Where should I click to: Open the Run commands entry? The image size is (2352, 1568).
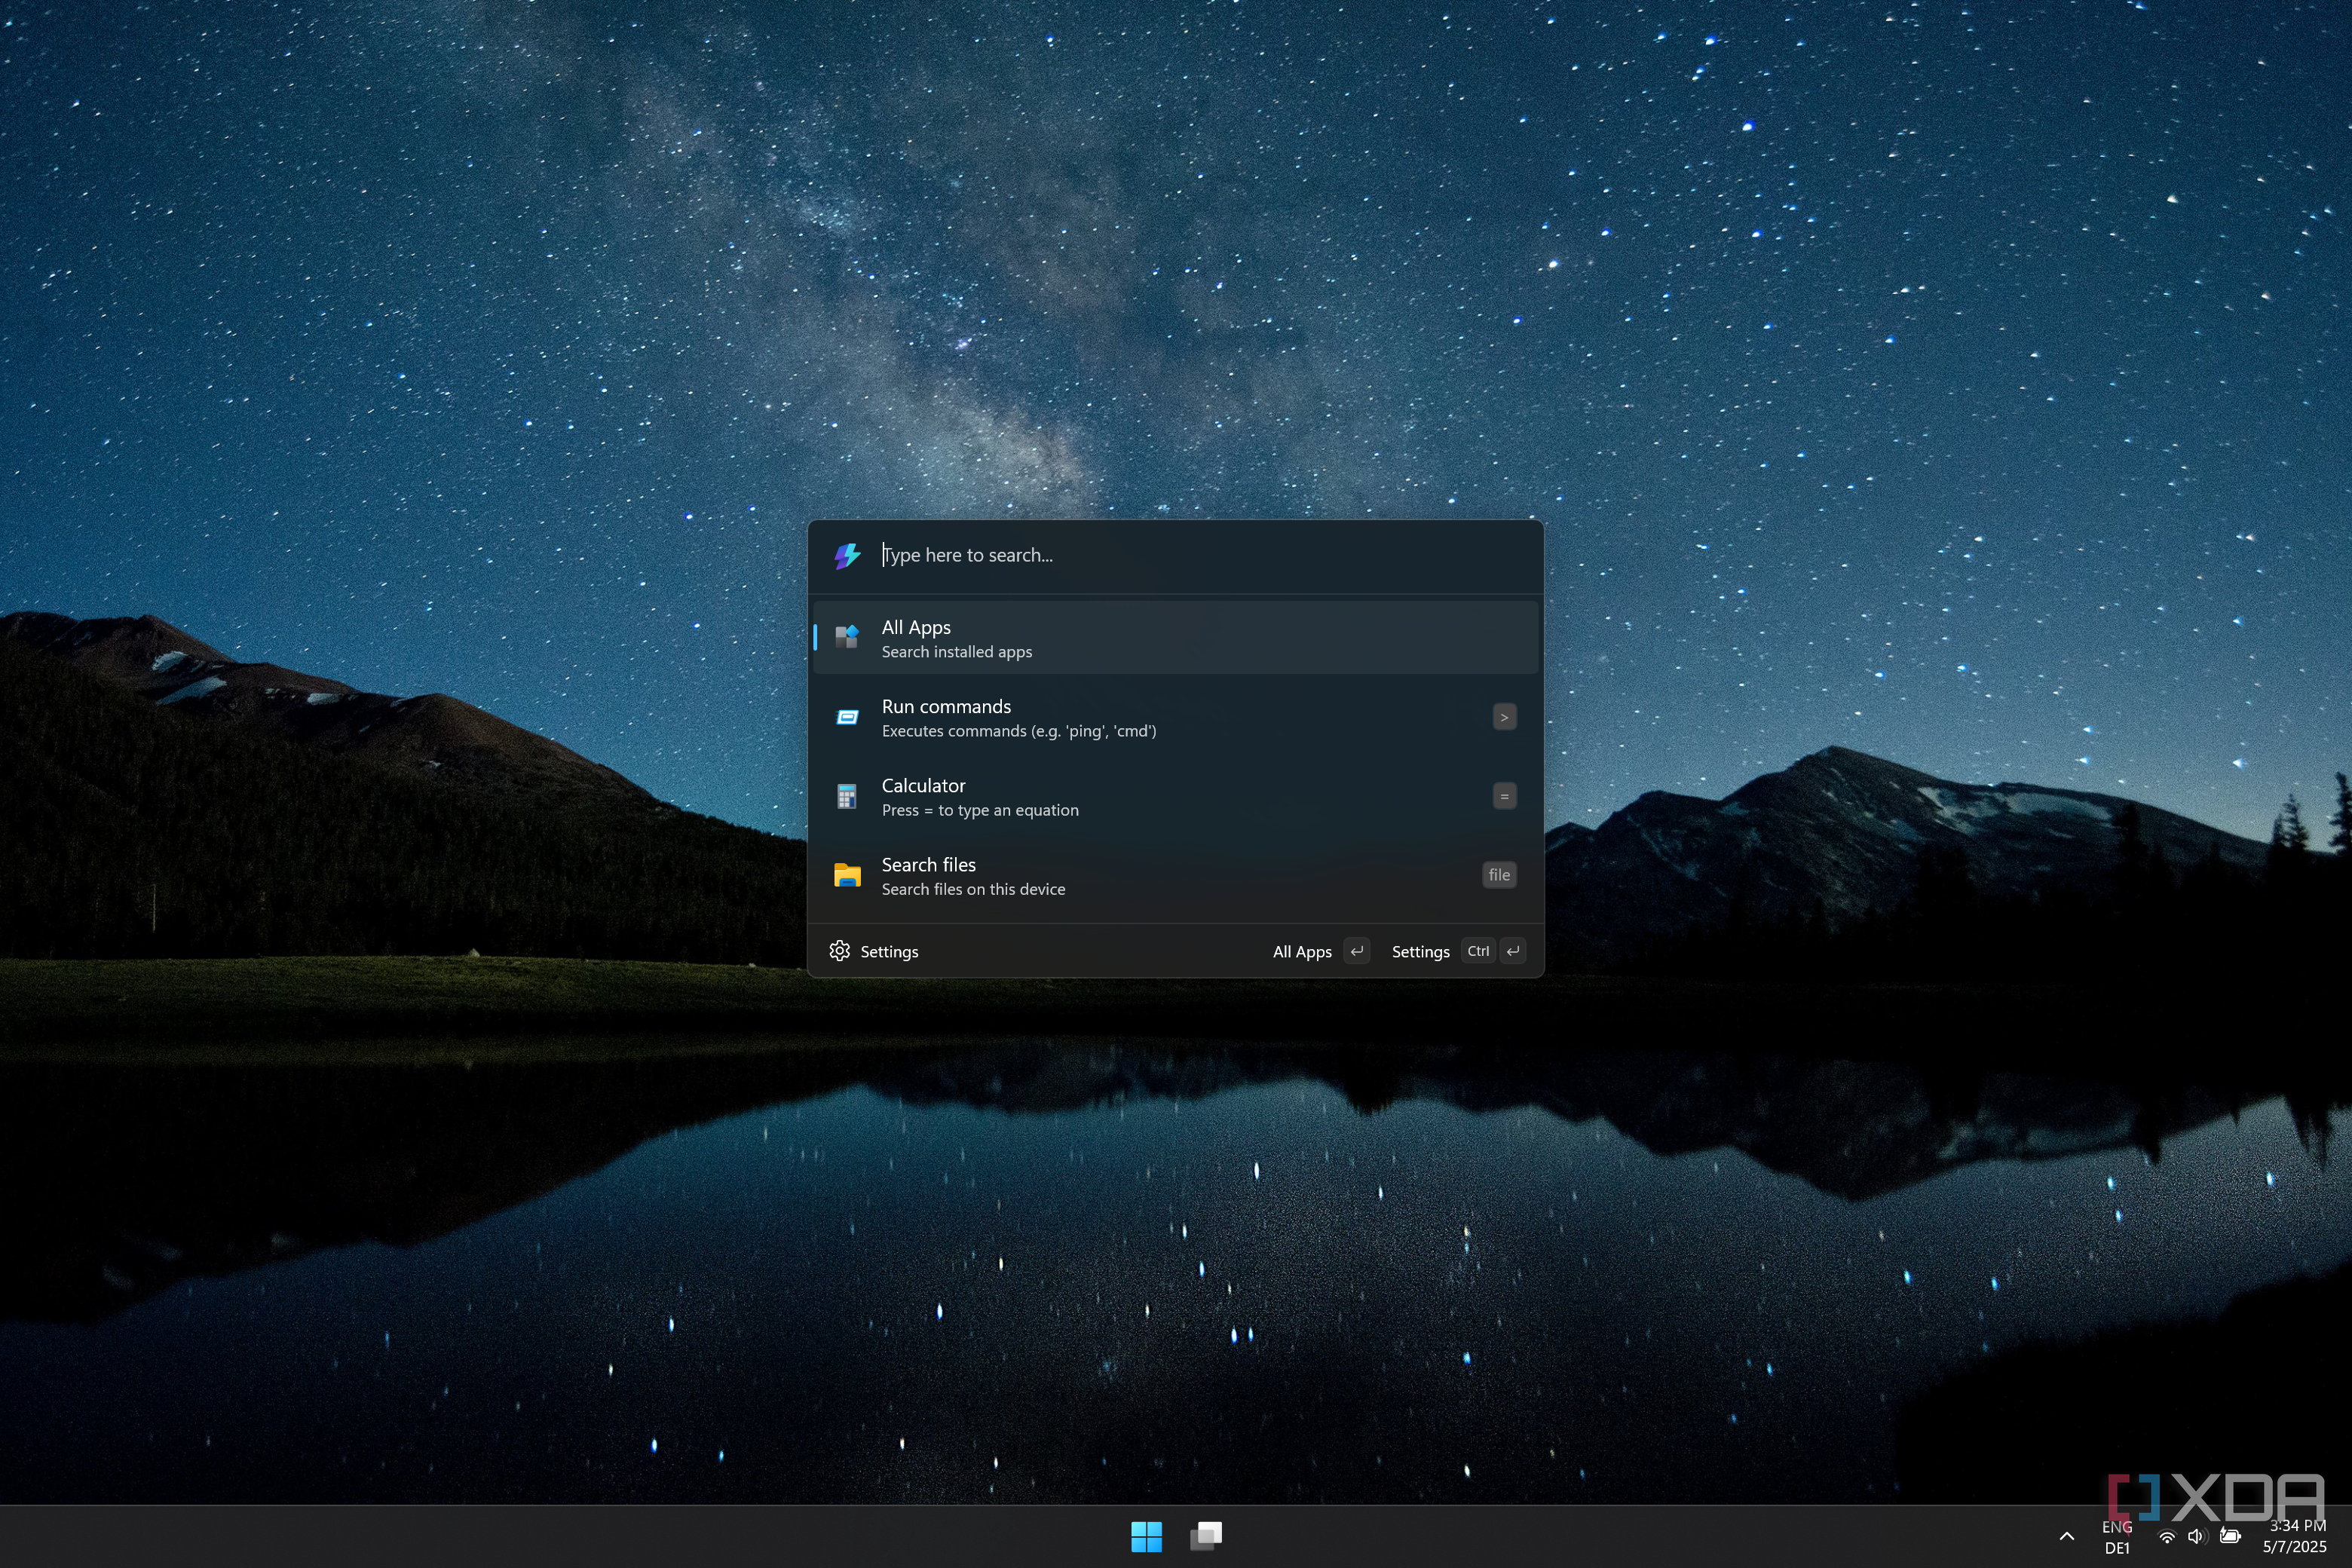(1175, 717)
